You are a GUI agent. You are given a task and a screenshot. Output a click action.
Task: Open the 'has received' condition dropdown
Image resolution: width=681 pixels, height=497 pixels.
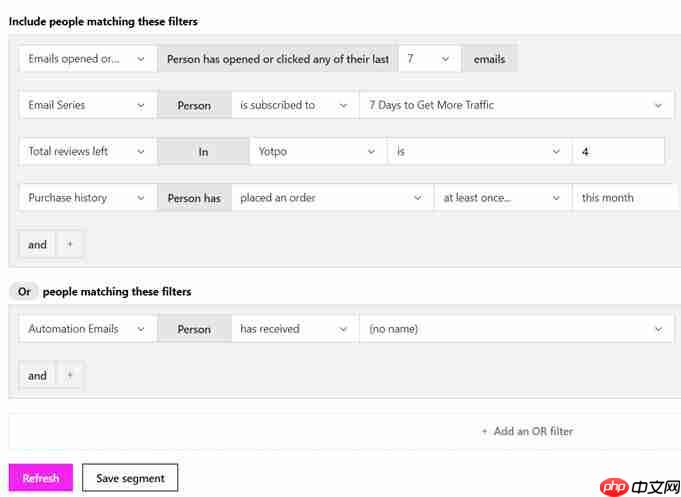294,329
